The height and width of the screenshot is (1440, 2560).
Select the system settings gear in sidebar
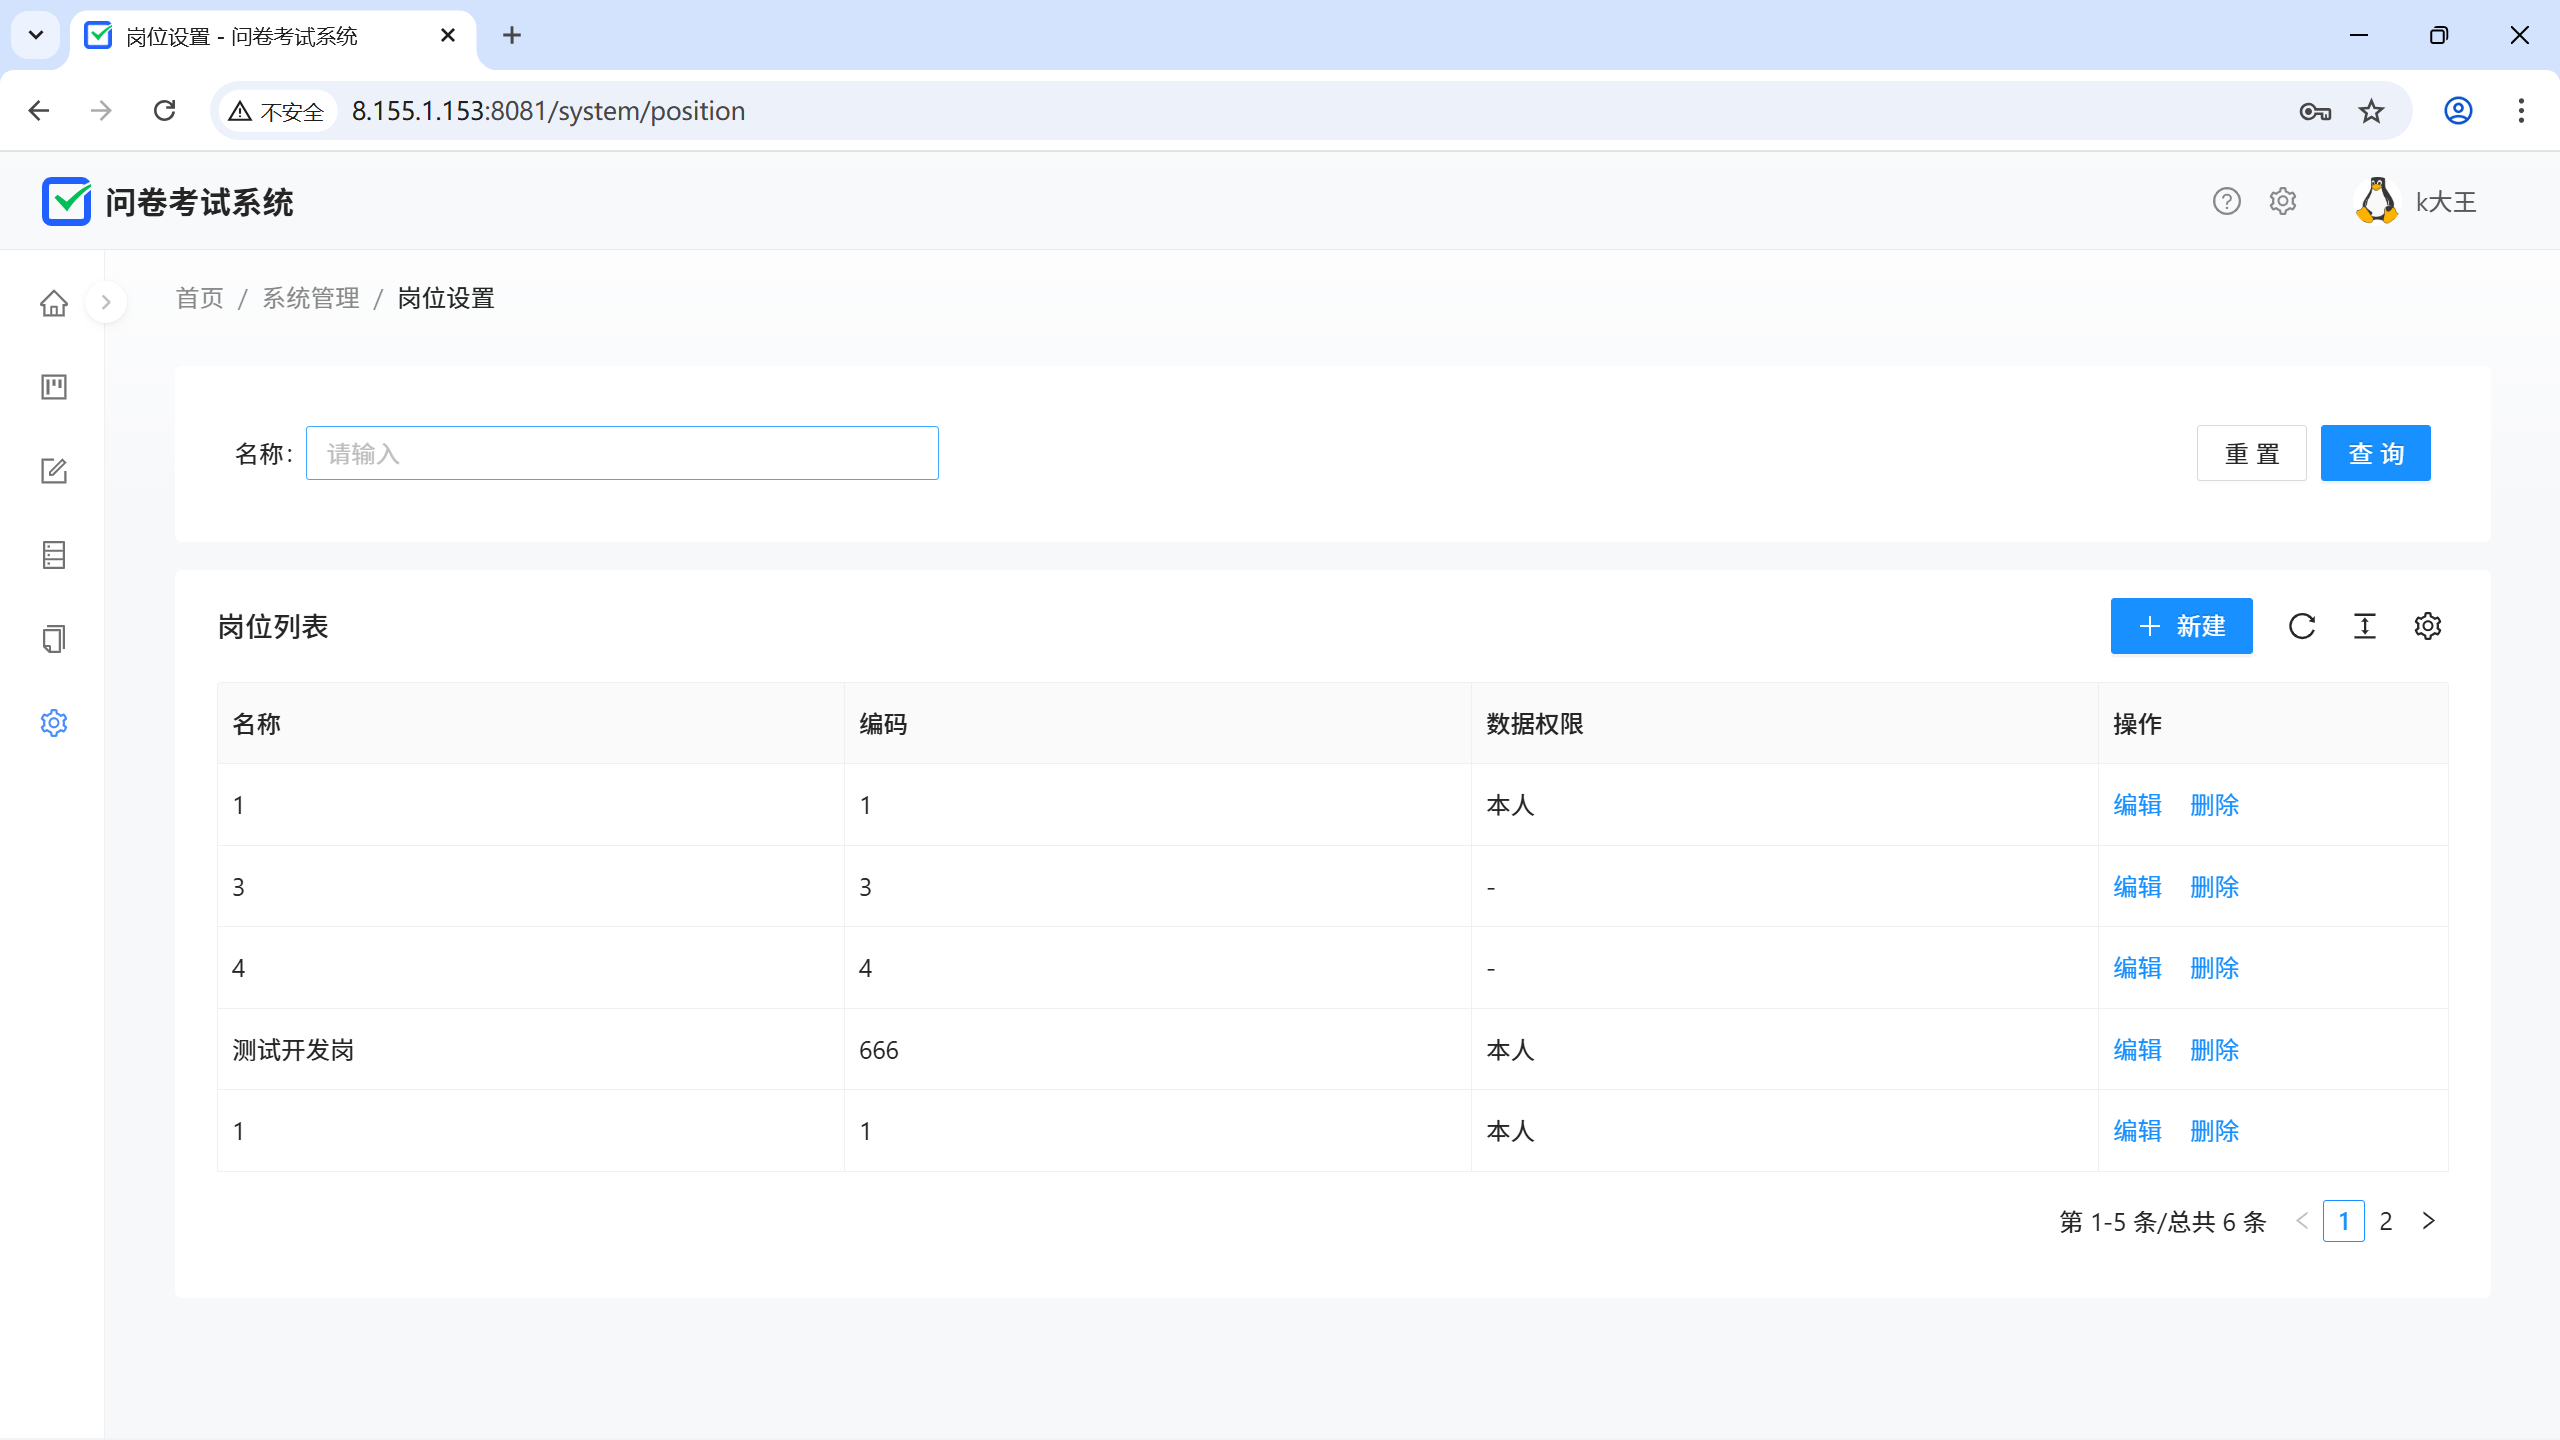click(x=54, y=723)
